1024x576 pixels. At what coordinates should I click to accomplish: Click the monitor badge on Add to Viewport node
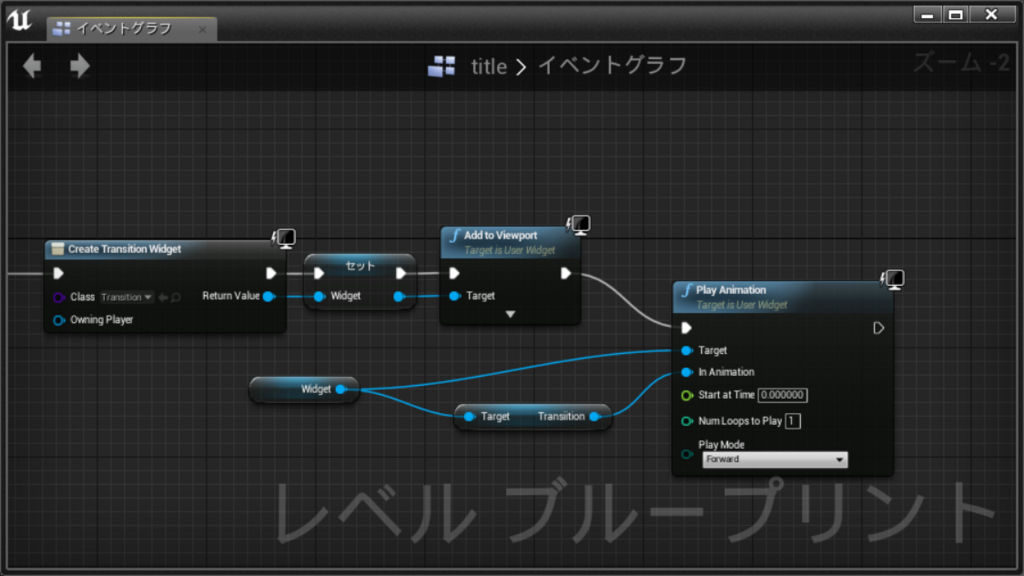coord(579,225)
